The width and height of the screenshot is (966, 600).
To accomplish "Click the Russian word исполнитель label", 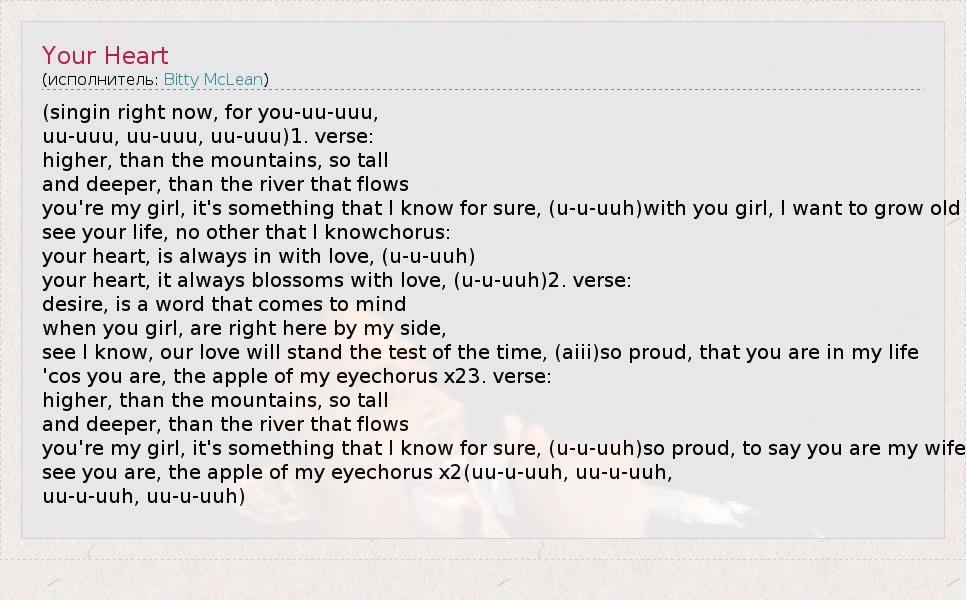I will [x=101, y=80].
